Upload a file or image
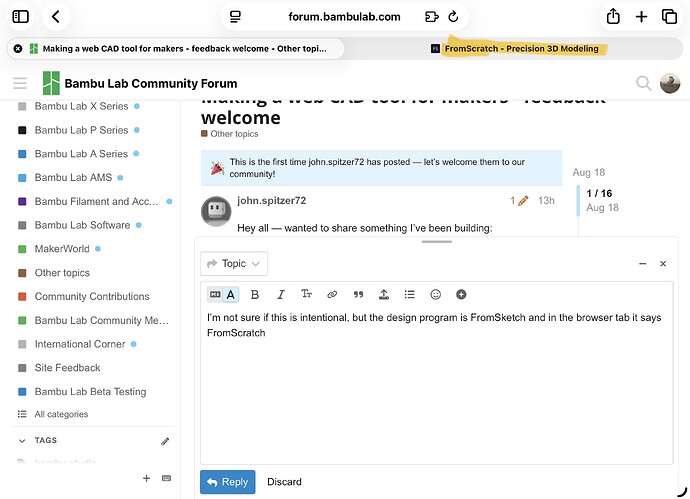Image resolution: width=690 pixels, height=499 pixels. pyautogui.click(x=384, y=294)
